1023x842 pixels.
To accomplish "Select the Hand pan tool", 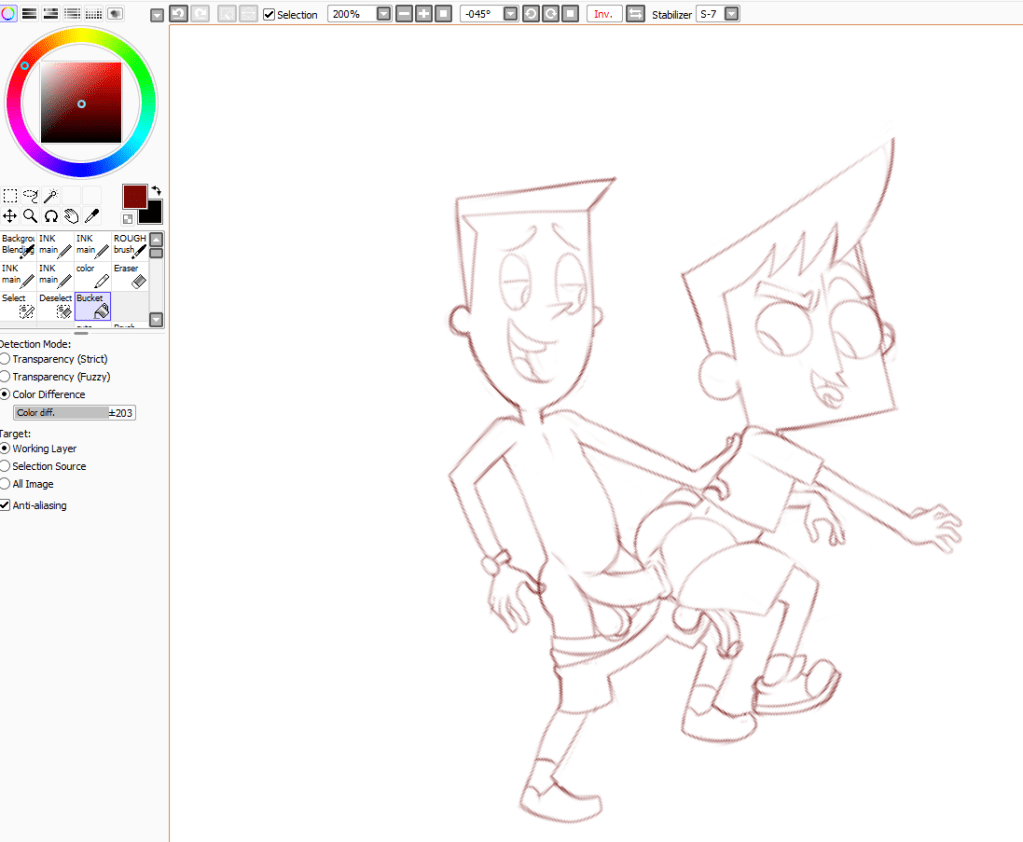I will (71, 216).
